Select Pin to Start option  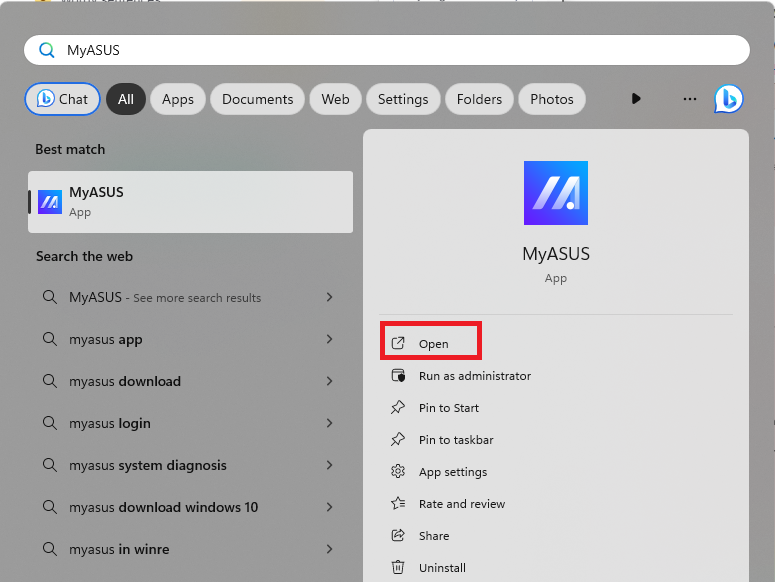pyautogui.click(x=448, y=408)
